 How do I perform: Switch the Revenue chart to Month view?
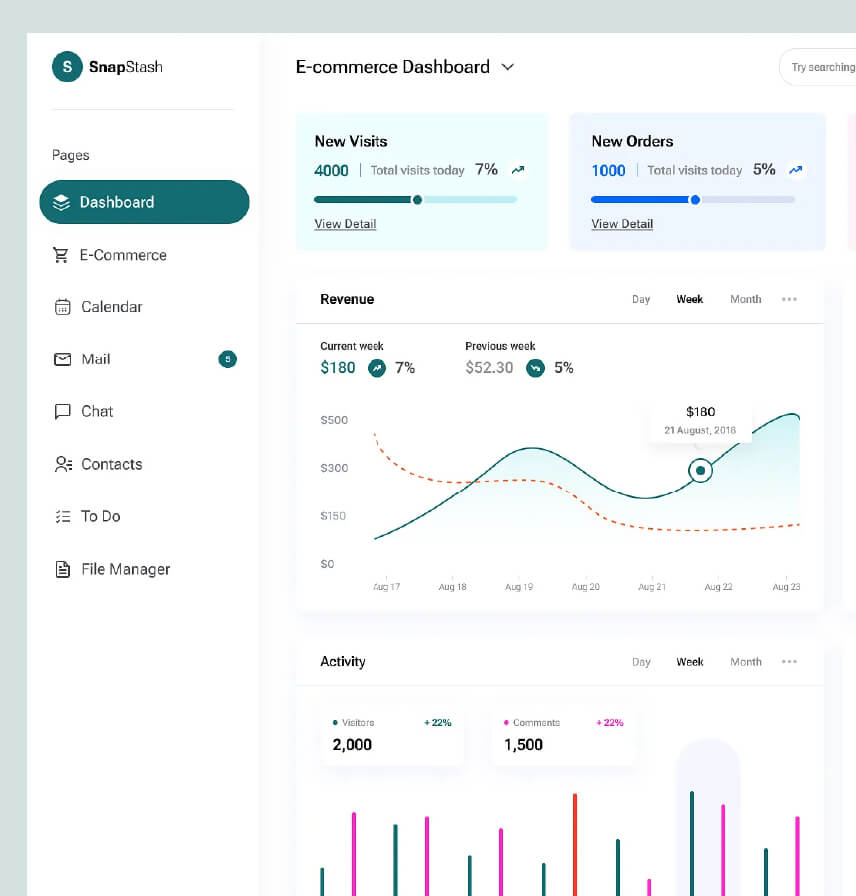click(x=745, y=298)
